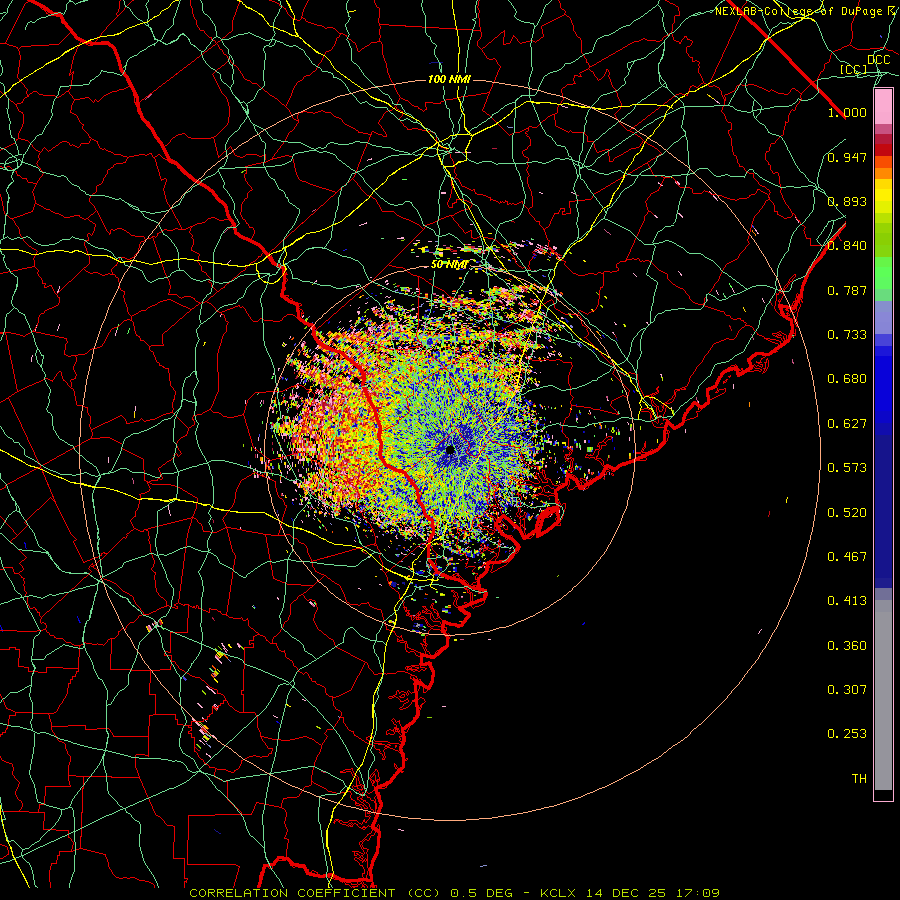Image resolution: width=900 pixels, height=900 pixels.
Task: Click the 0.947 color scale label
Action: pyautogui.click(x=847, y=157)
